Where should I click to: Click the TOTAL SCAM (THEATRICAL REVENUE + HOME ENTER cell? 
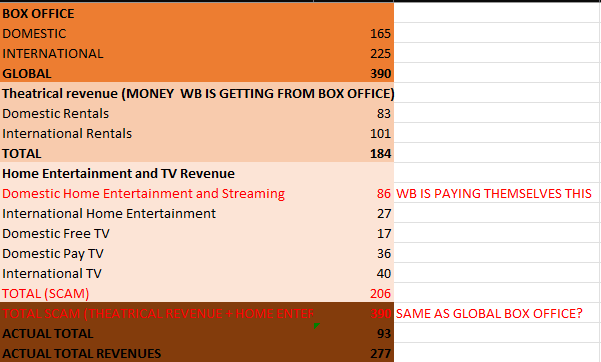(x=158, y=314)
